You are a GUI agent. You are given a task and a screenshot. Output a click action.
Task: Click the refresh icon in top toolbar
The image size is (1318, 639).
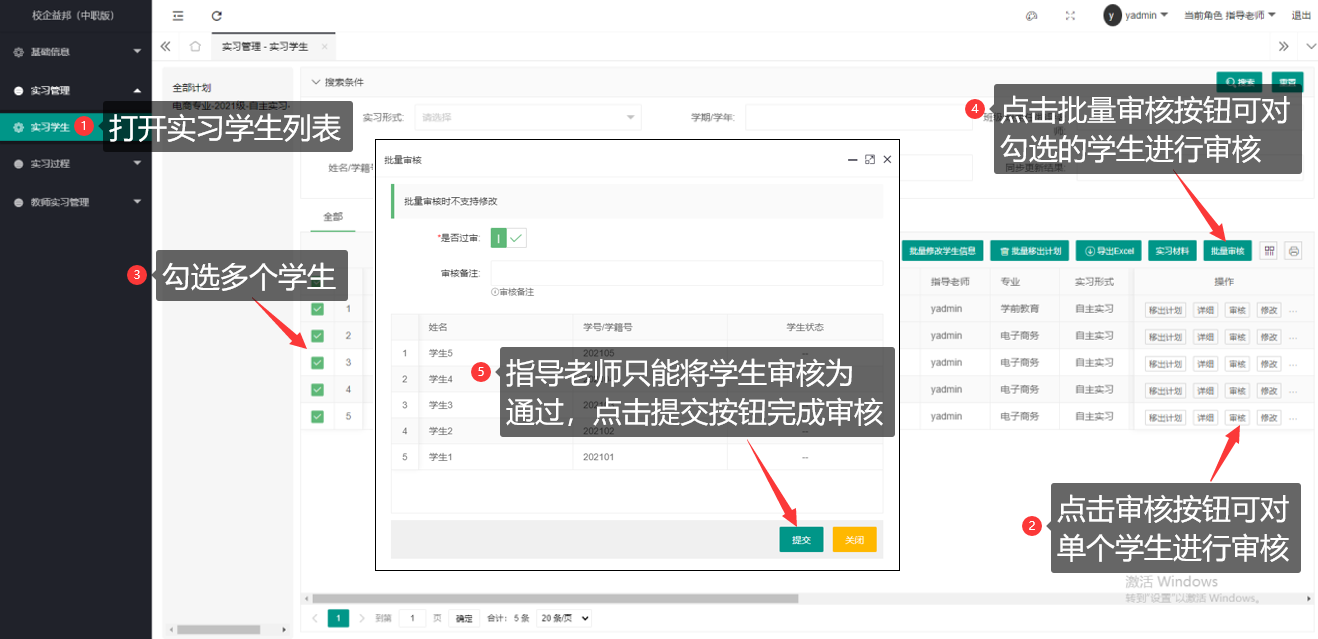217,16
